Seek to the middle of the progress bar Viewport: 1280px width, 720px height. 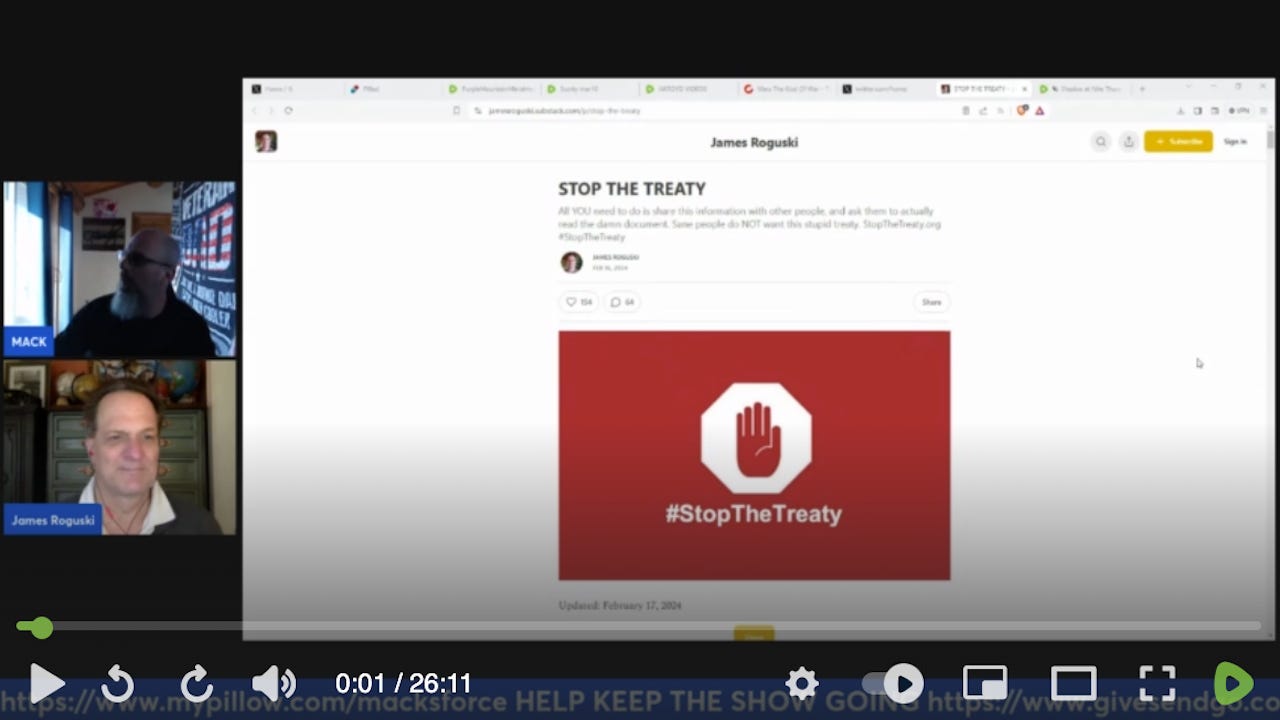640,627
